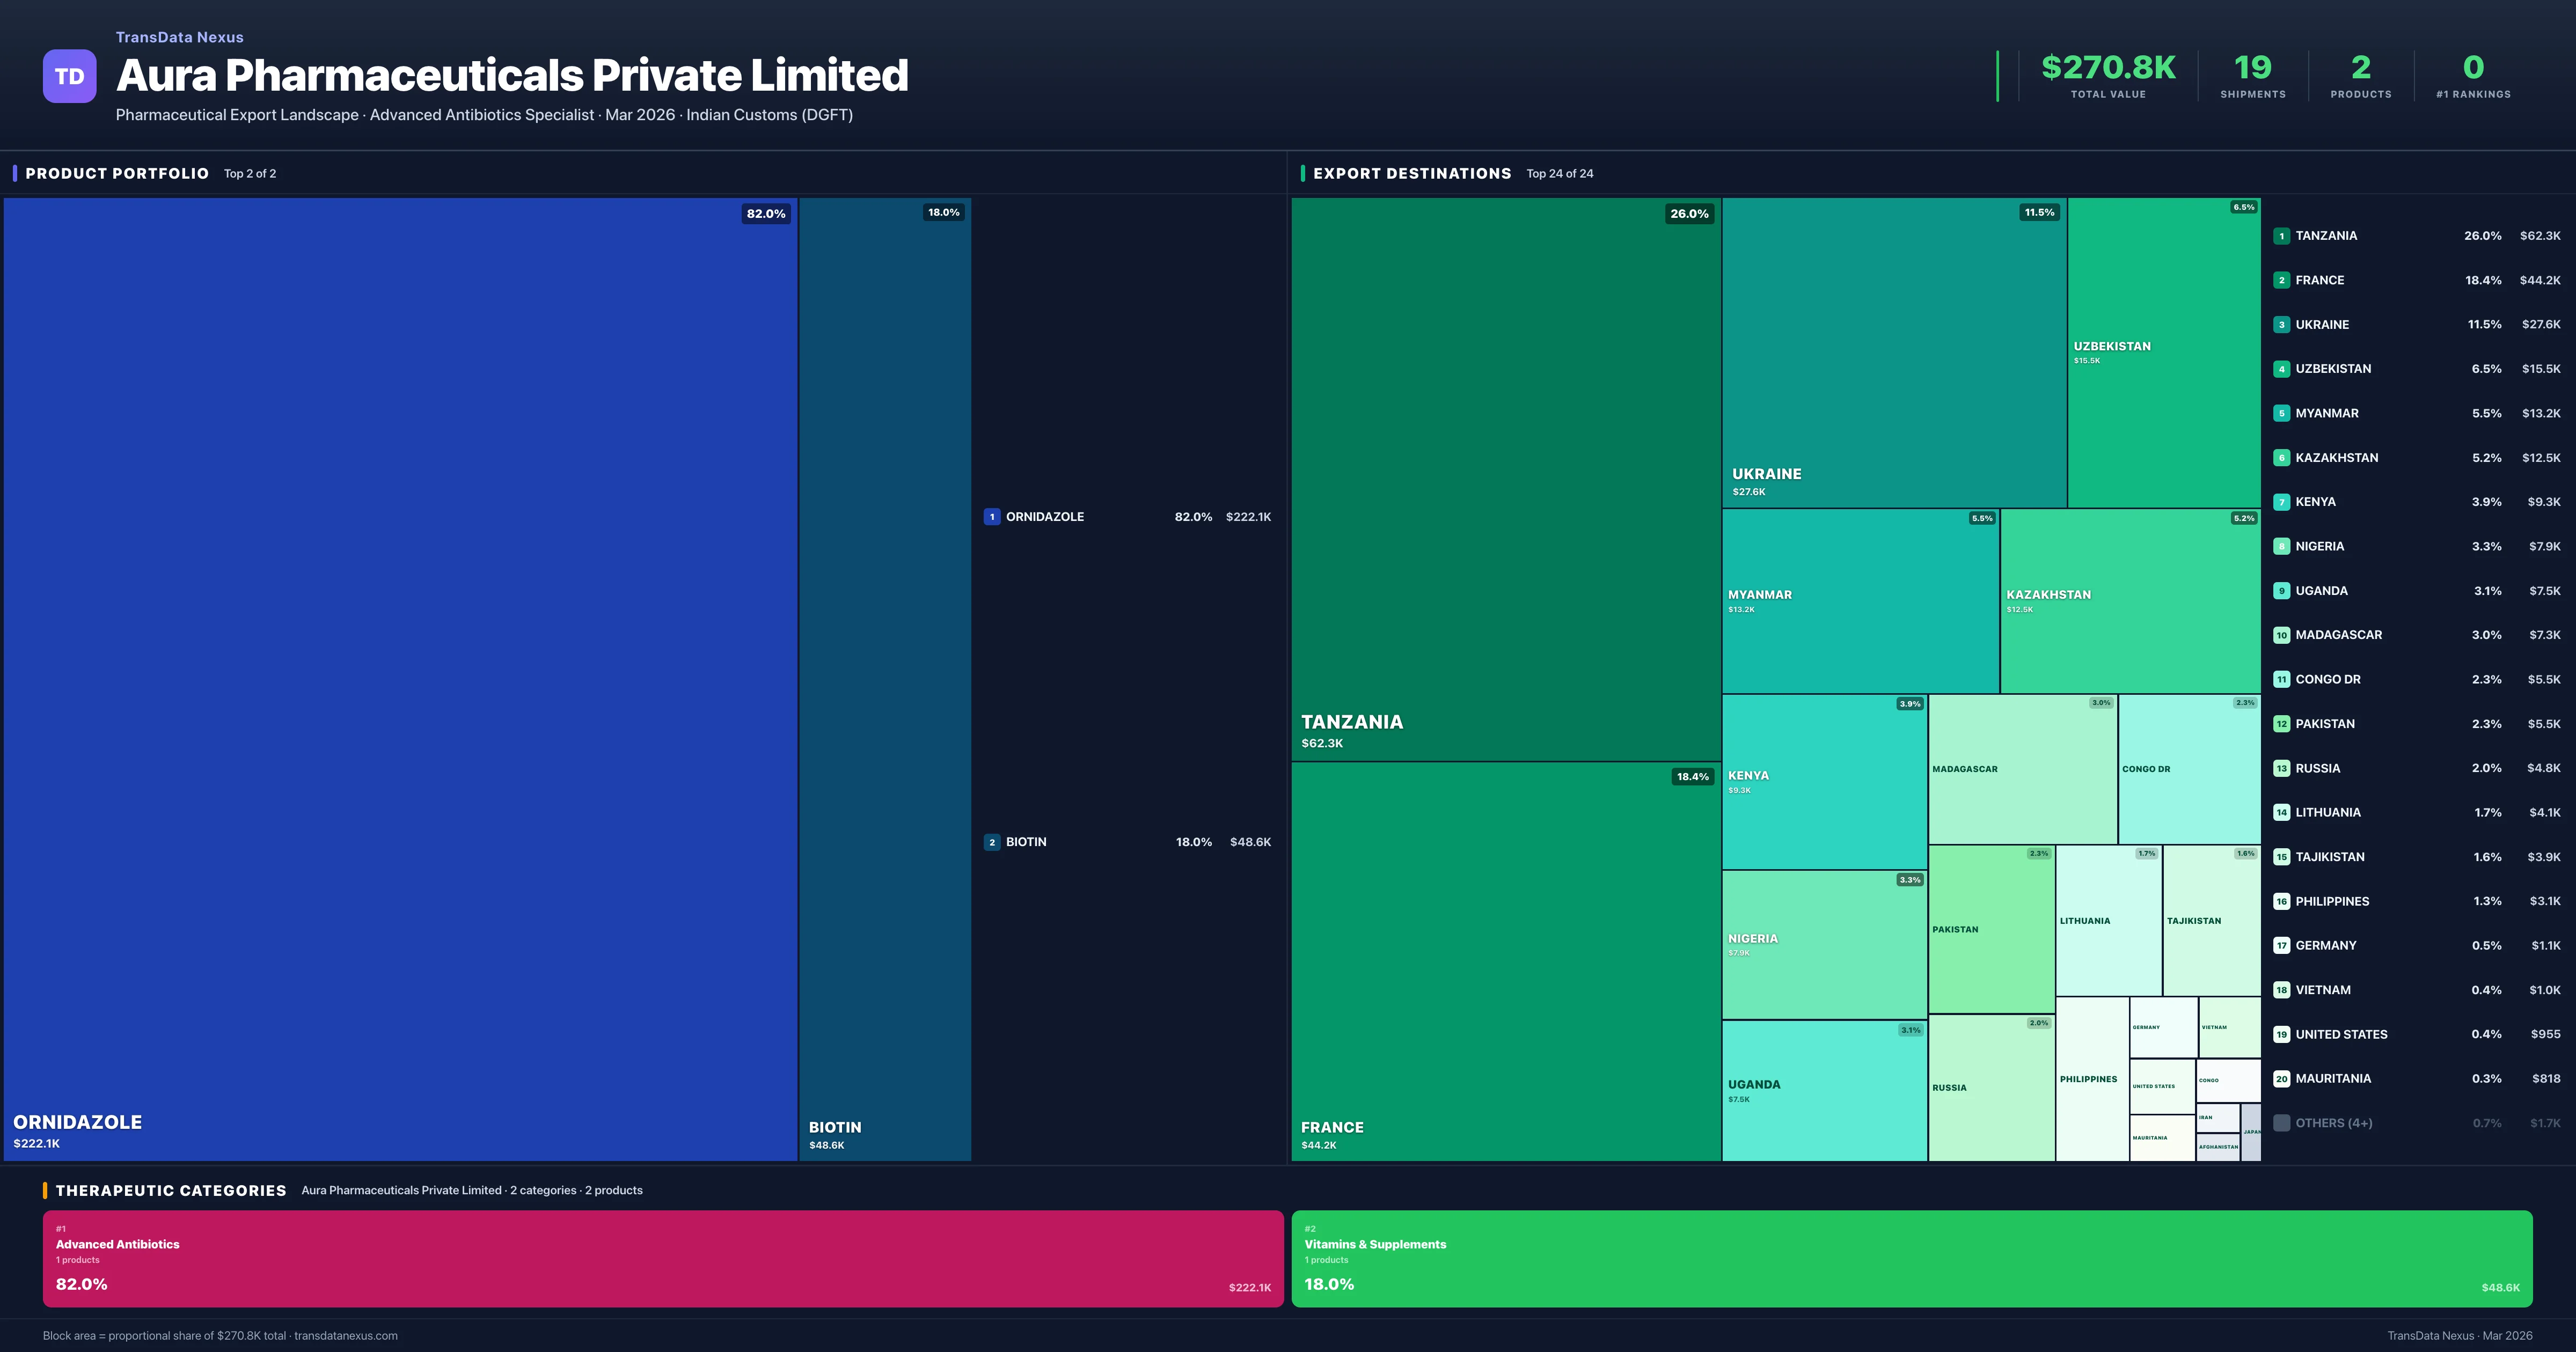Screen dimensions: 2576x1352
Task: Click the rank 2 badge next to FRANCE
Action: point(2281,280)
